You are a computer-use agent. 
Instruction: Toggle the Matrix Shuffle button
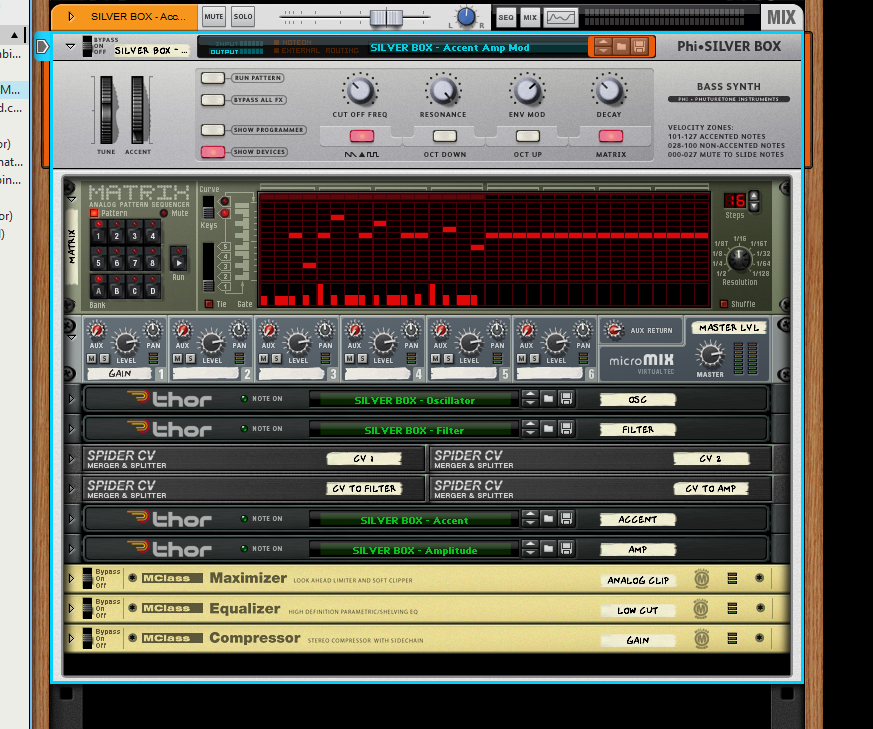[x=724, y=304]
